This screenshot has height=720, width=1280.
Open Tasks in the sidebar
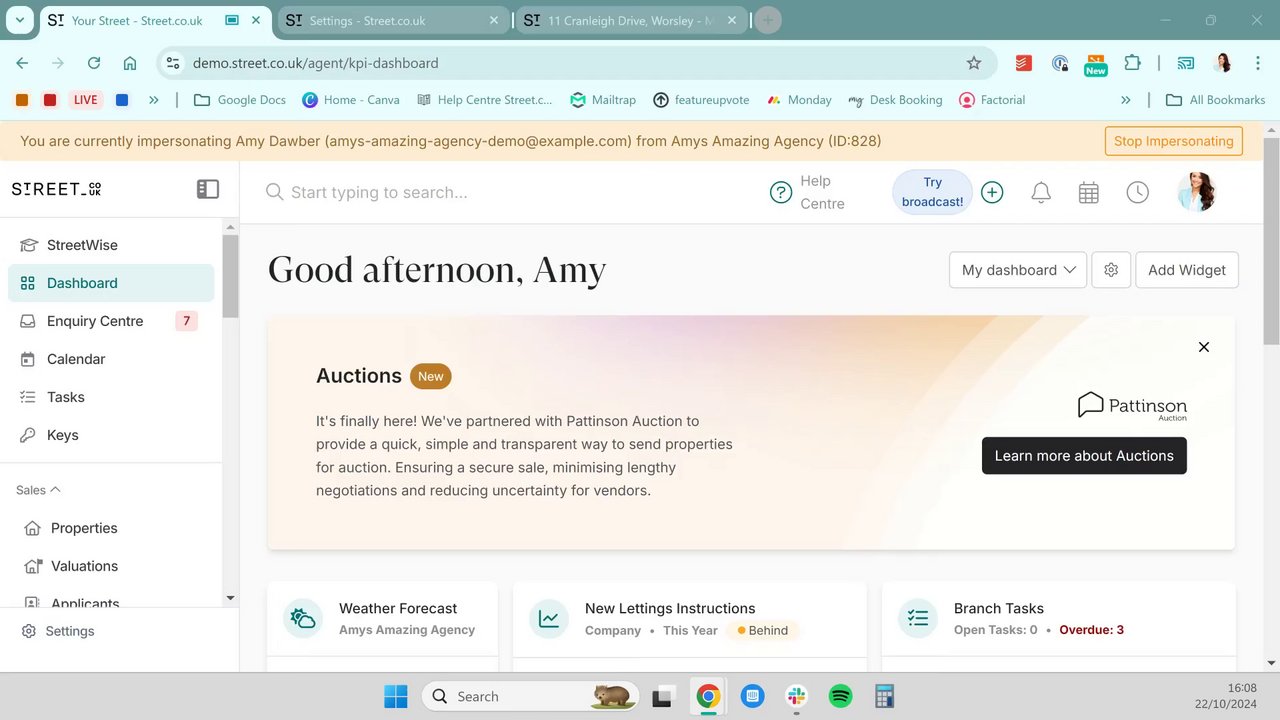(x=111, y=397)
